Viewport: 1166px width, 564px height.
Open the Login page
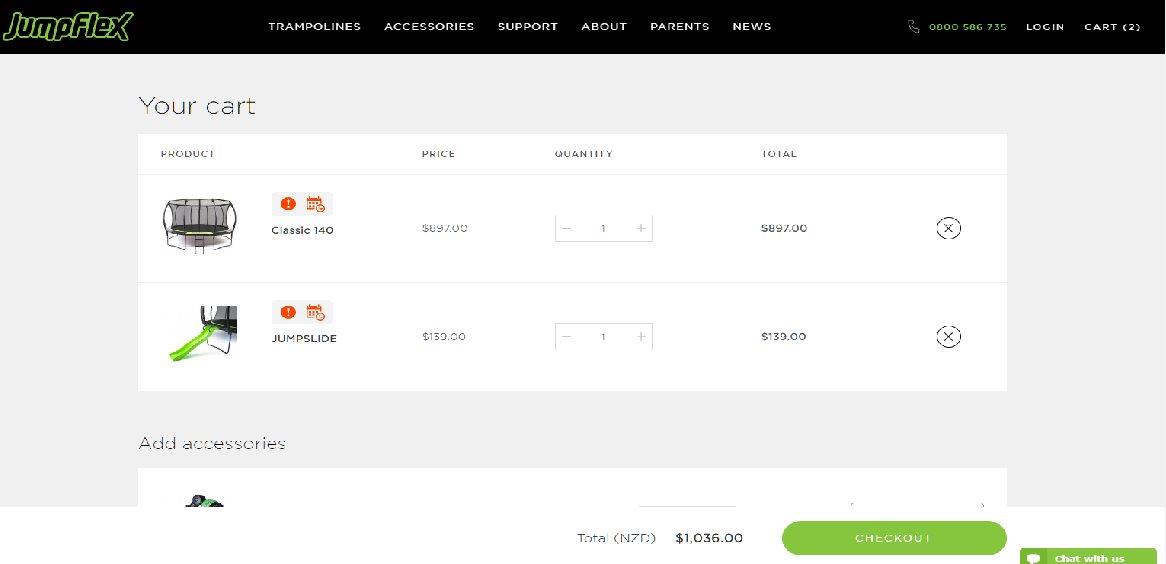click(x=1044, y=27)
